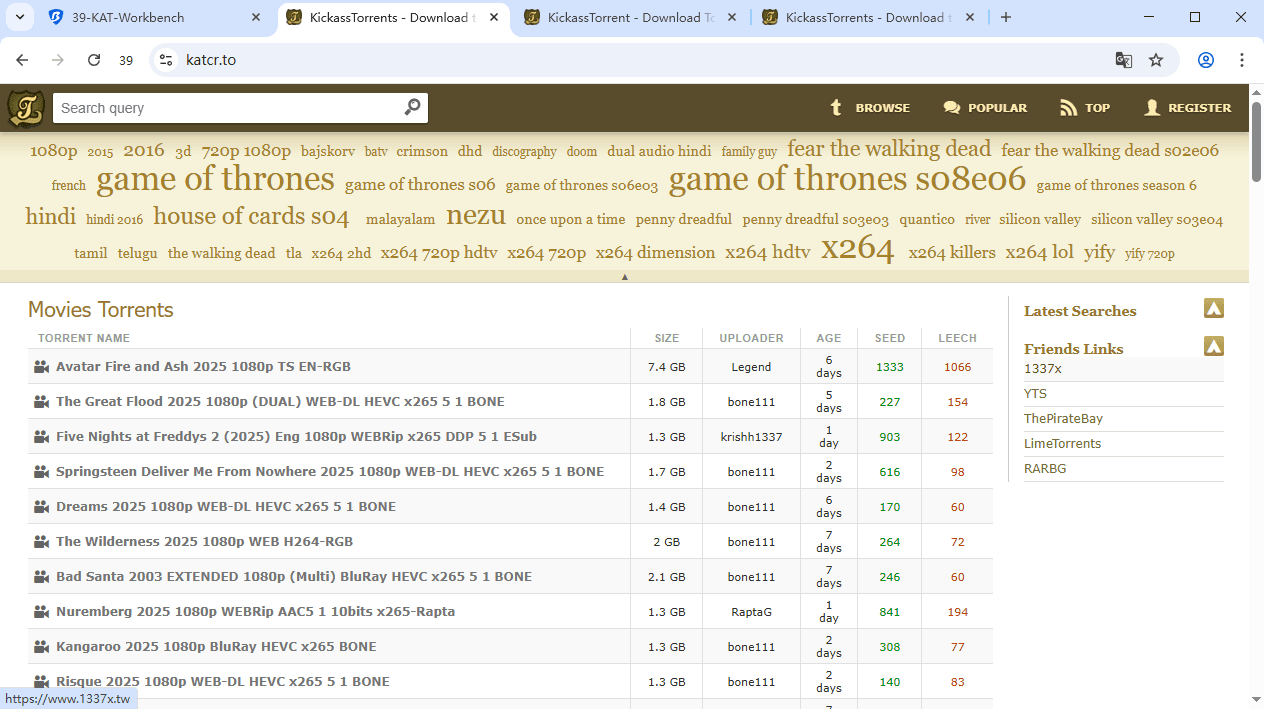
Task: Click the movie icon beside Risque 2025
Action: (41, 682)
